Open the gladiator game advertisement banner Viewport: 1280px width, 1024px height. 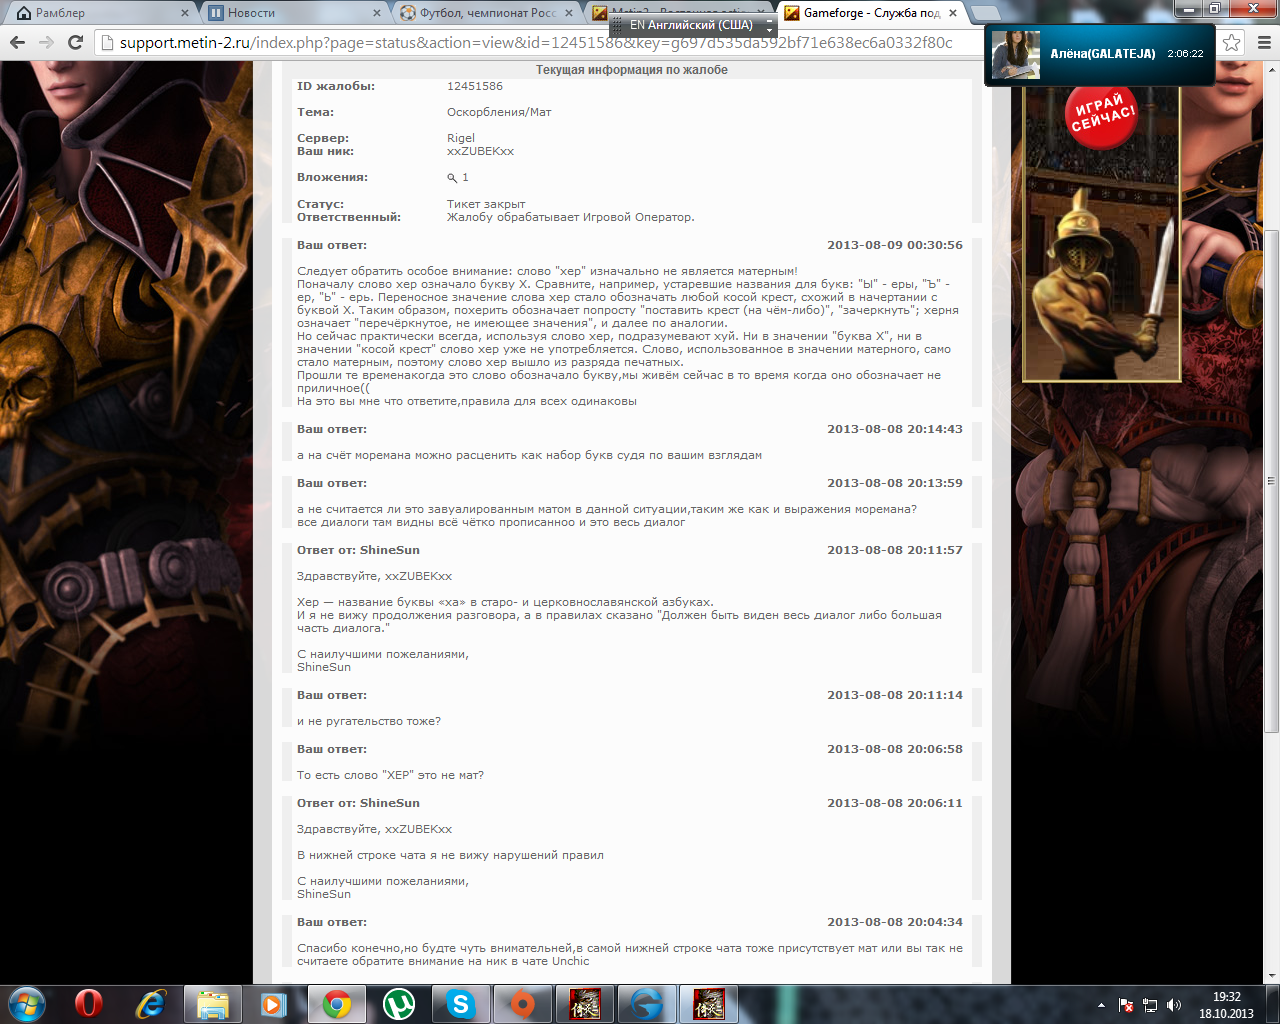coord(1102,232)
